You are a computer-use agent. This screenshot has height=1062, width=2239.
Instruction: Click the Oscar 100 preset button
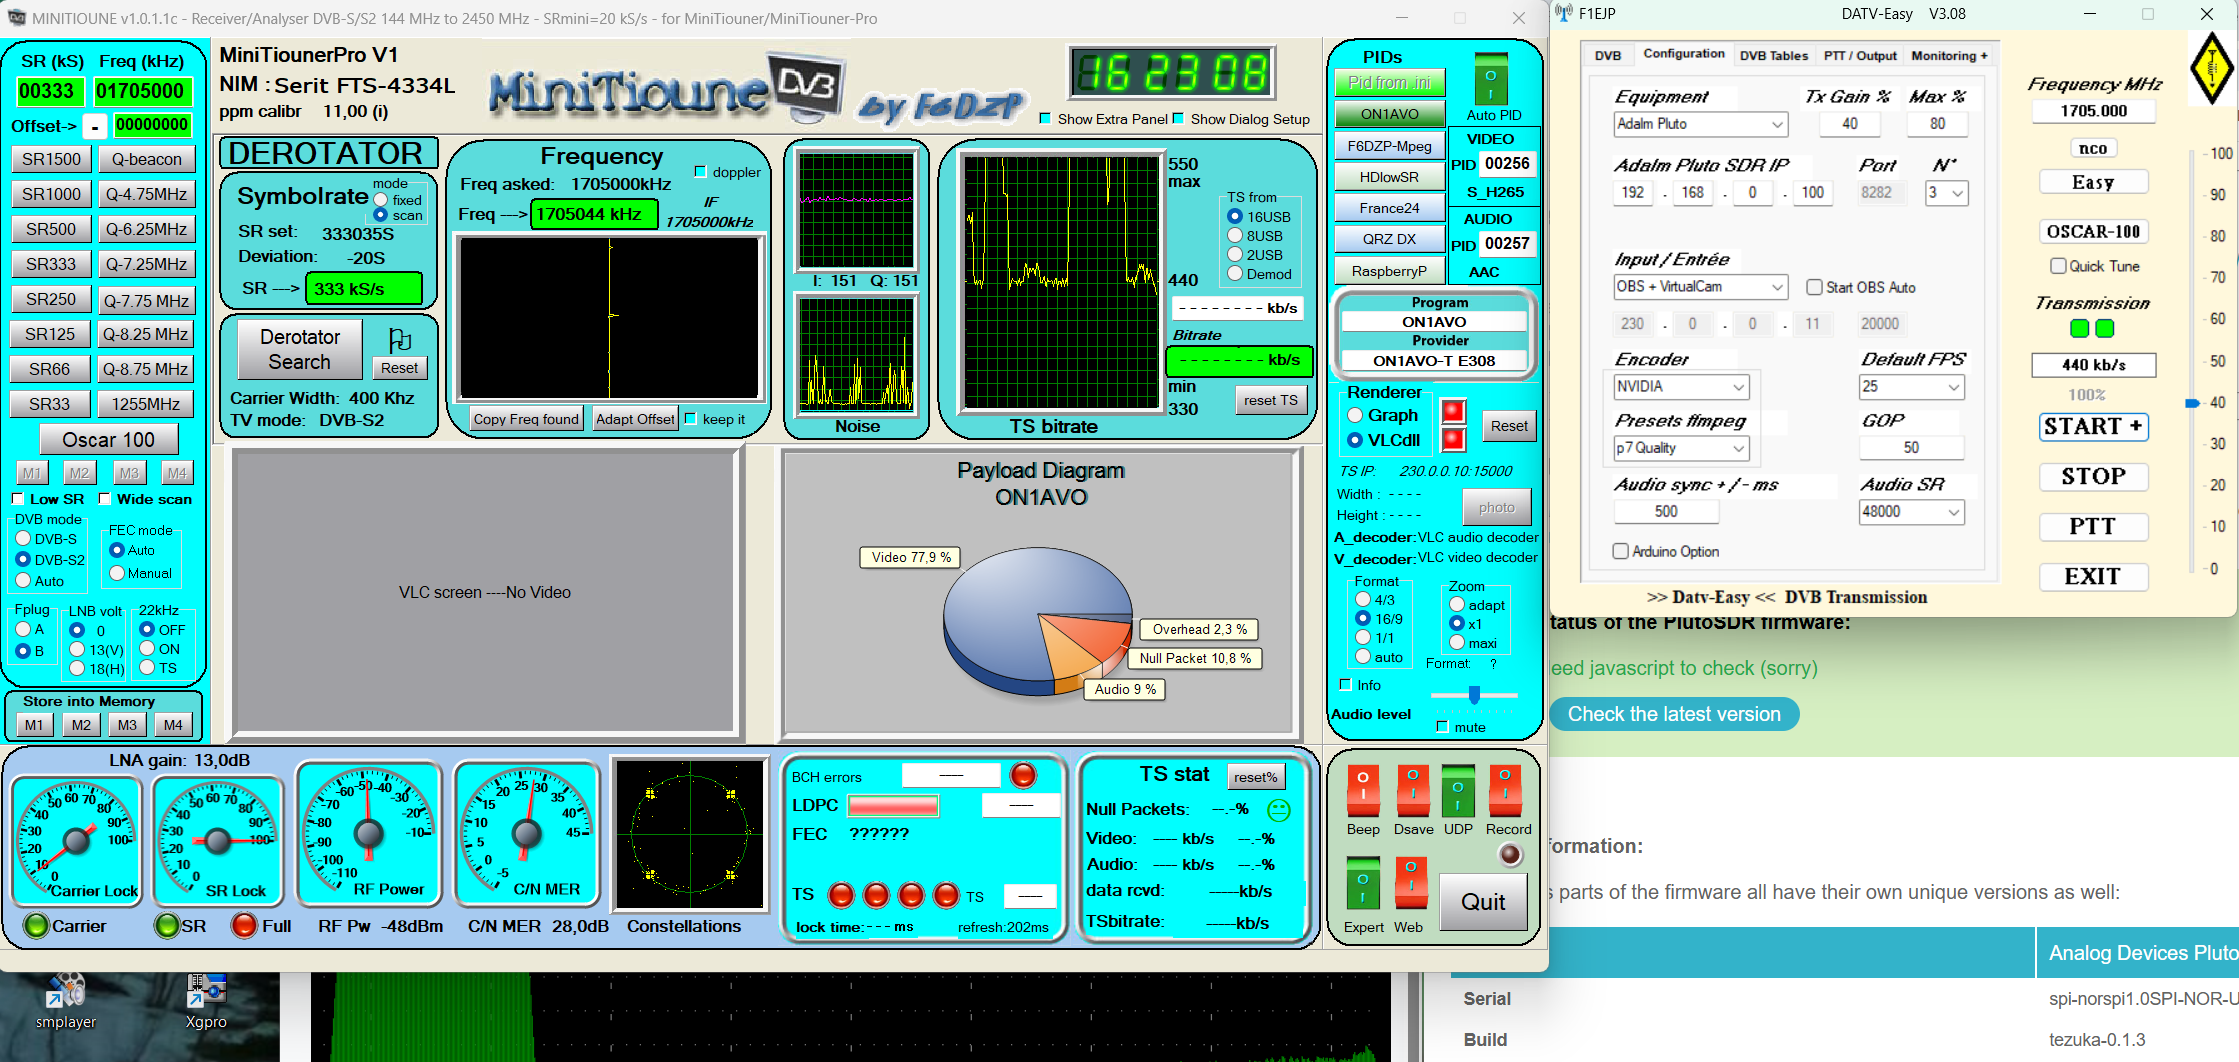point(108,440)
